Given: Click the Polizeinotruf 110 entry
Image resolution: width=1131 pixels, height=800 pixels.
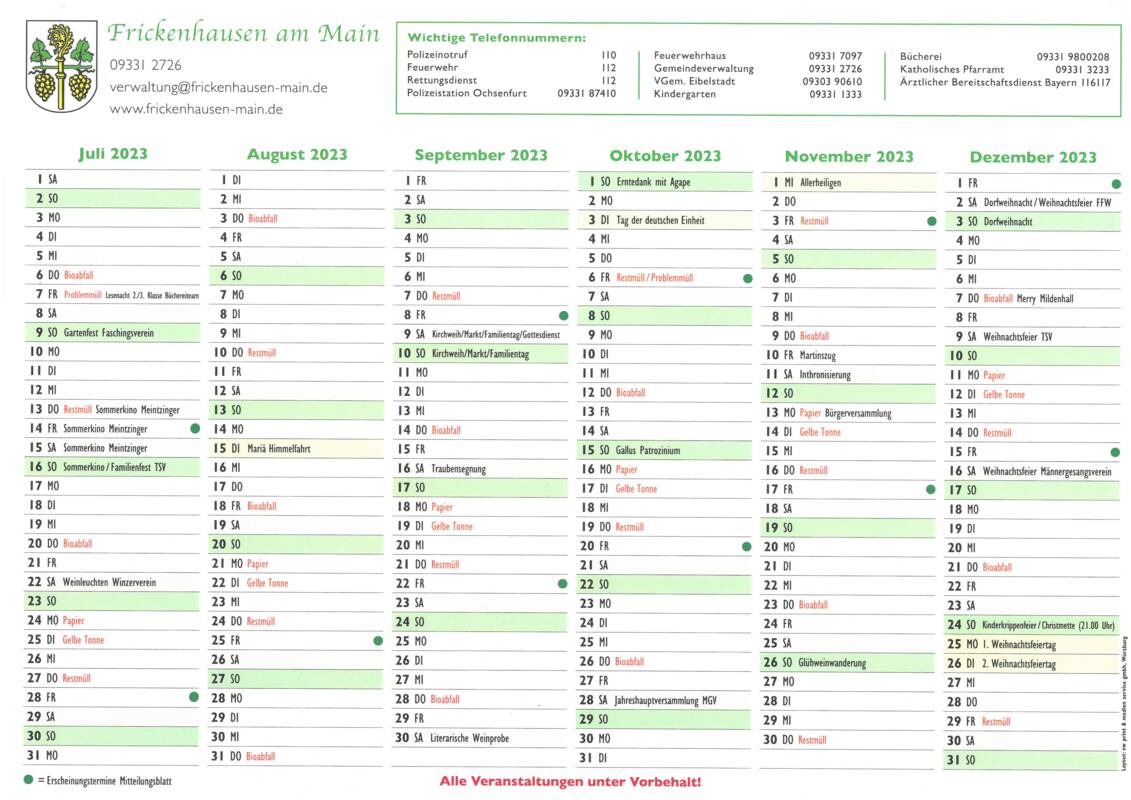Looking at the screenshot, I should [x=511, y=54].
